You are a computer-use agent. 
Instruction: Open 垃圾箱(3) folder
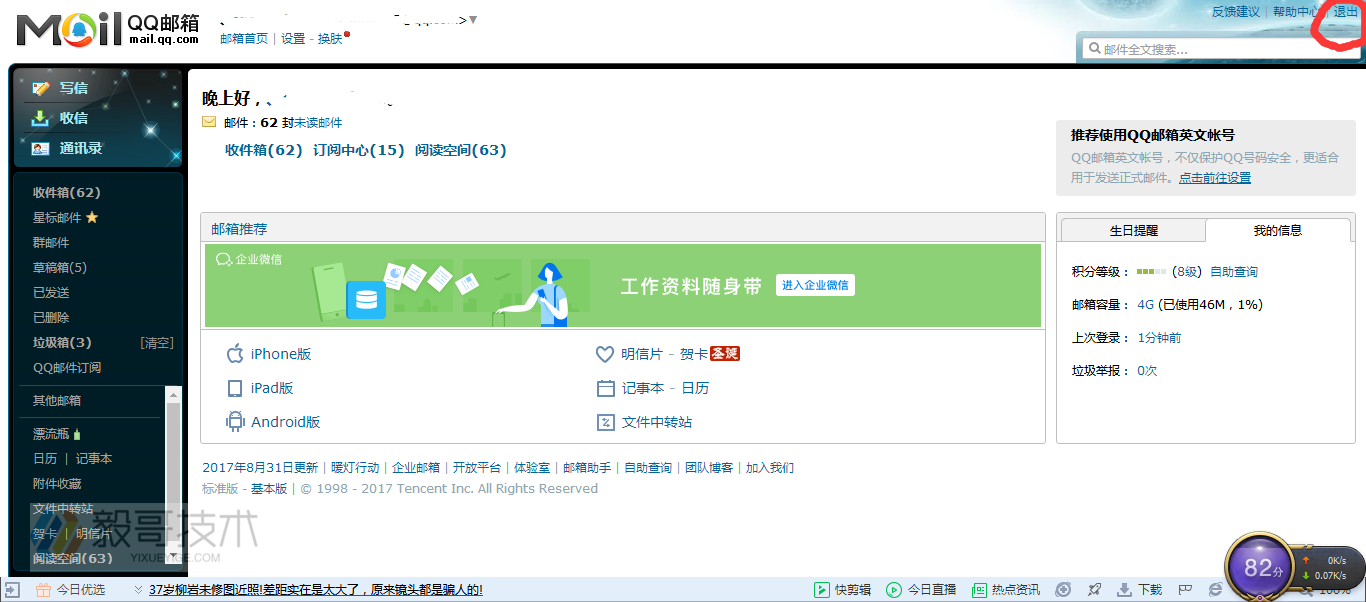click(x=62, y=342)
